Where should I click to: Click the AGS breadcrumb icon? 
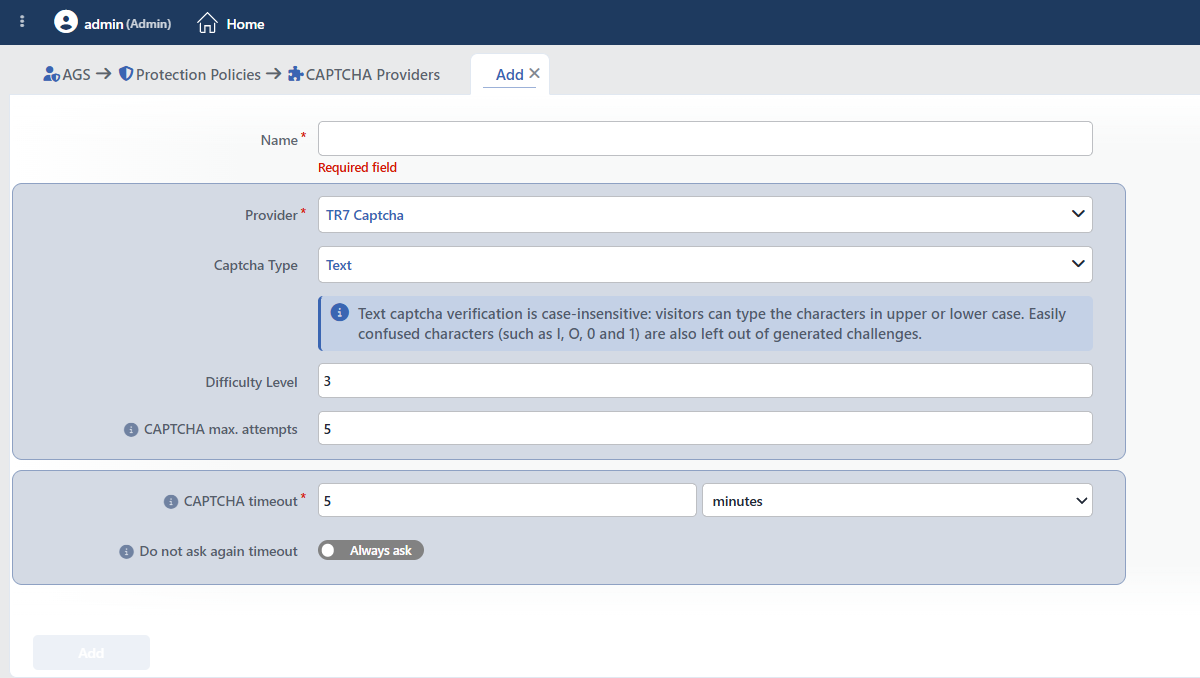(52, 74)
